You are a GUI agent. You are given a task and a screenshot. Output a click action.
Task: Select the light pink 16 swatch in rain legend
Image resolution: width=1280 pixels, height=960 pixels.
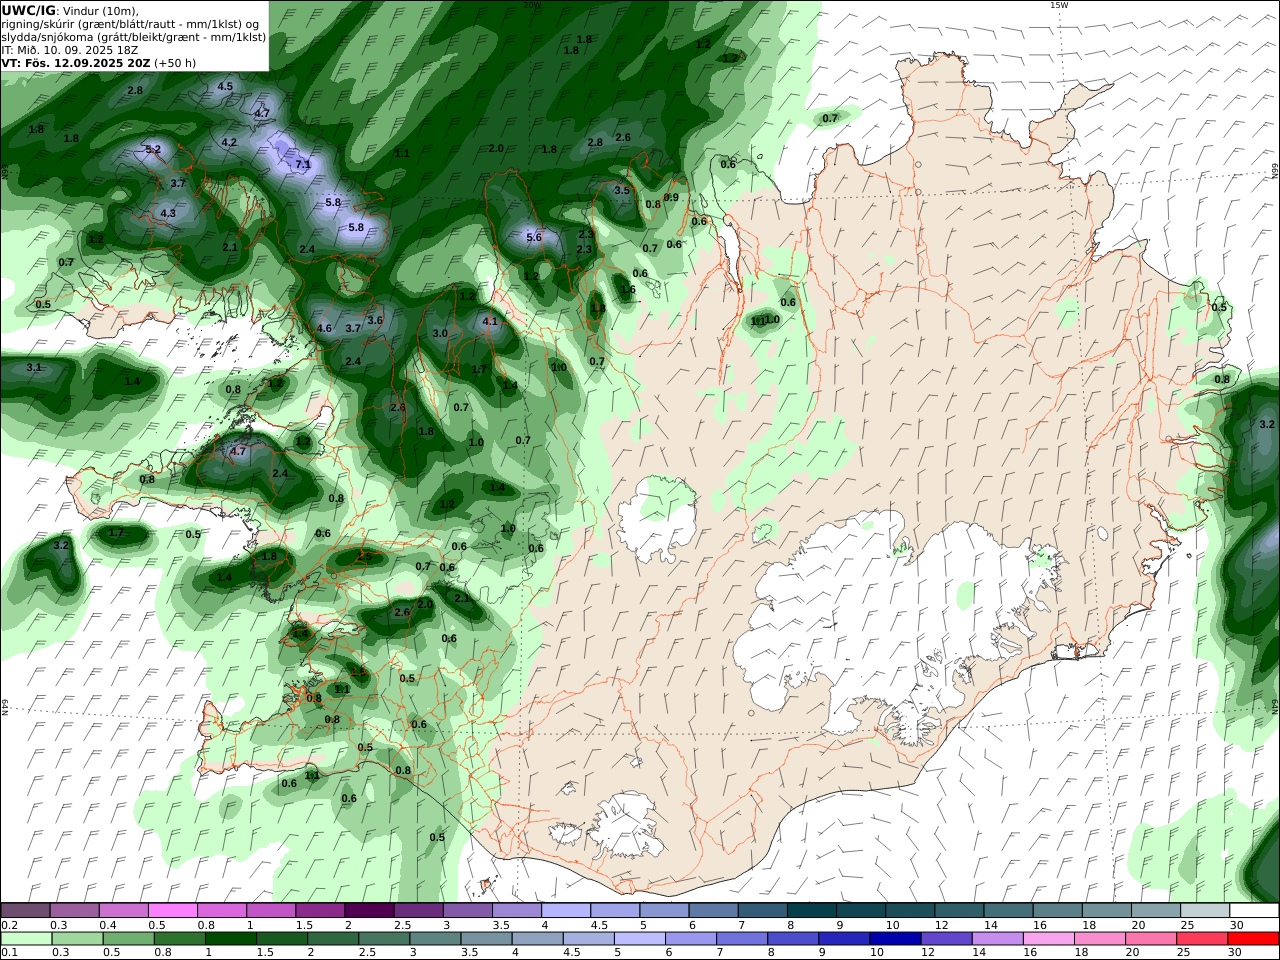1048,938
